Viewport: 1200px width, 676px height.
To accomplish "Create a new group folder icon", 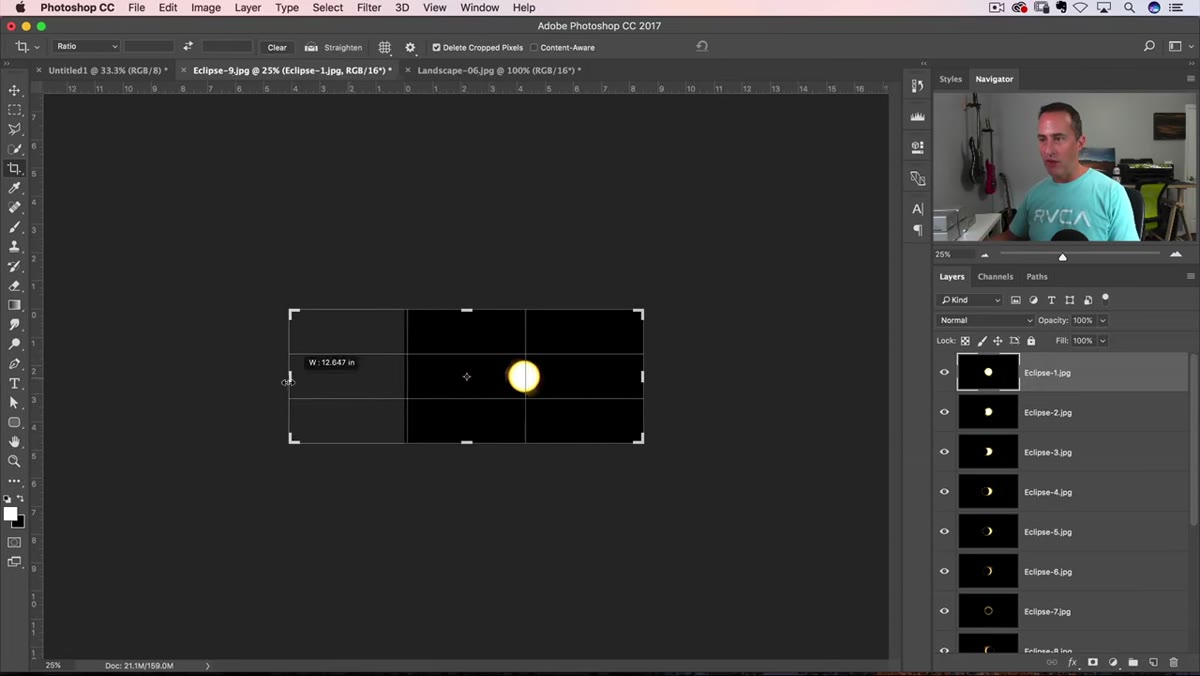I will tap(1133, 662).
